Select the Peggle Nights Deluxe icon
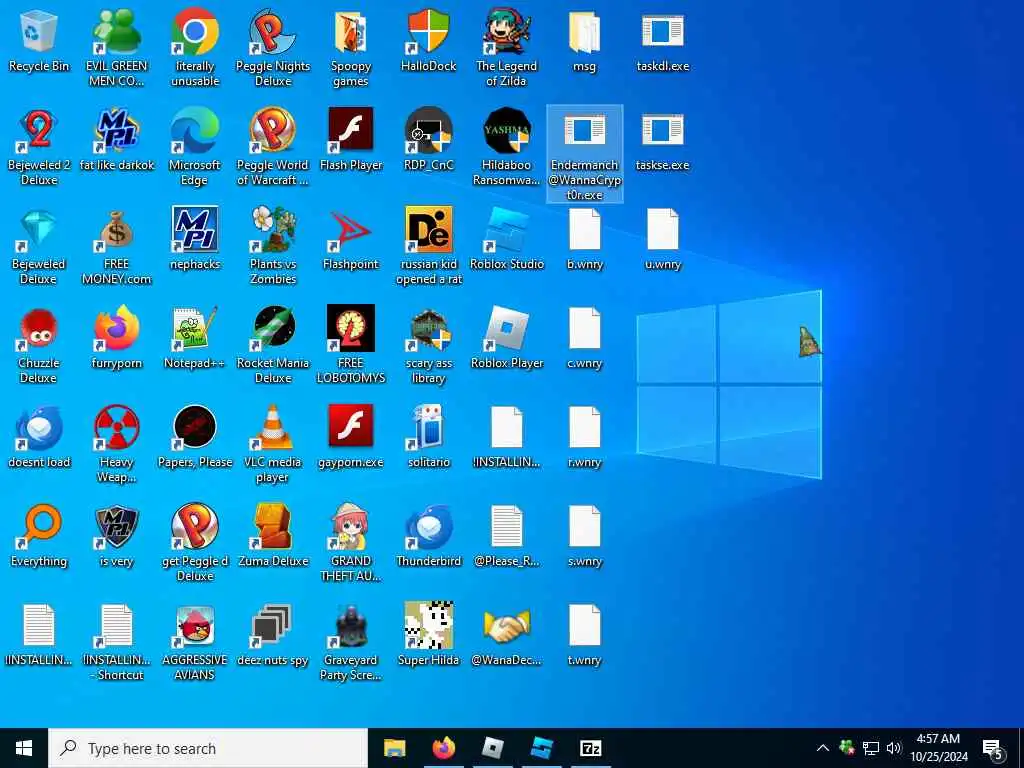The height and width of the screenshot is (768, 1024). pyautogui.click(x=272, y=31)
